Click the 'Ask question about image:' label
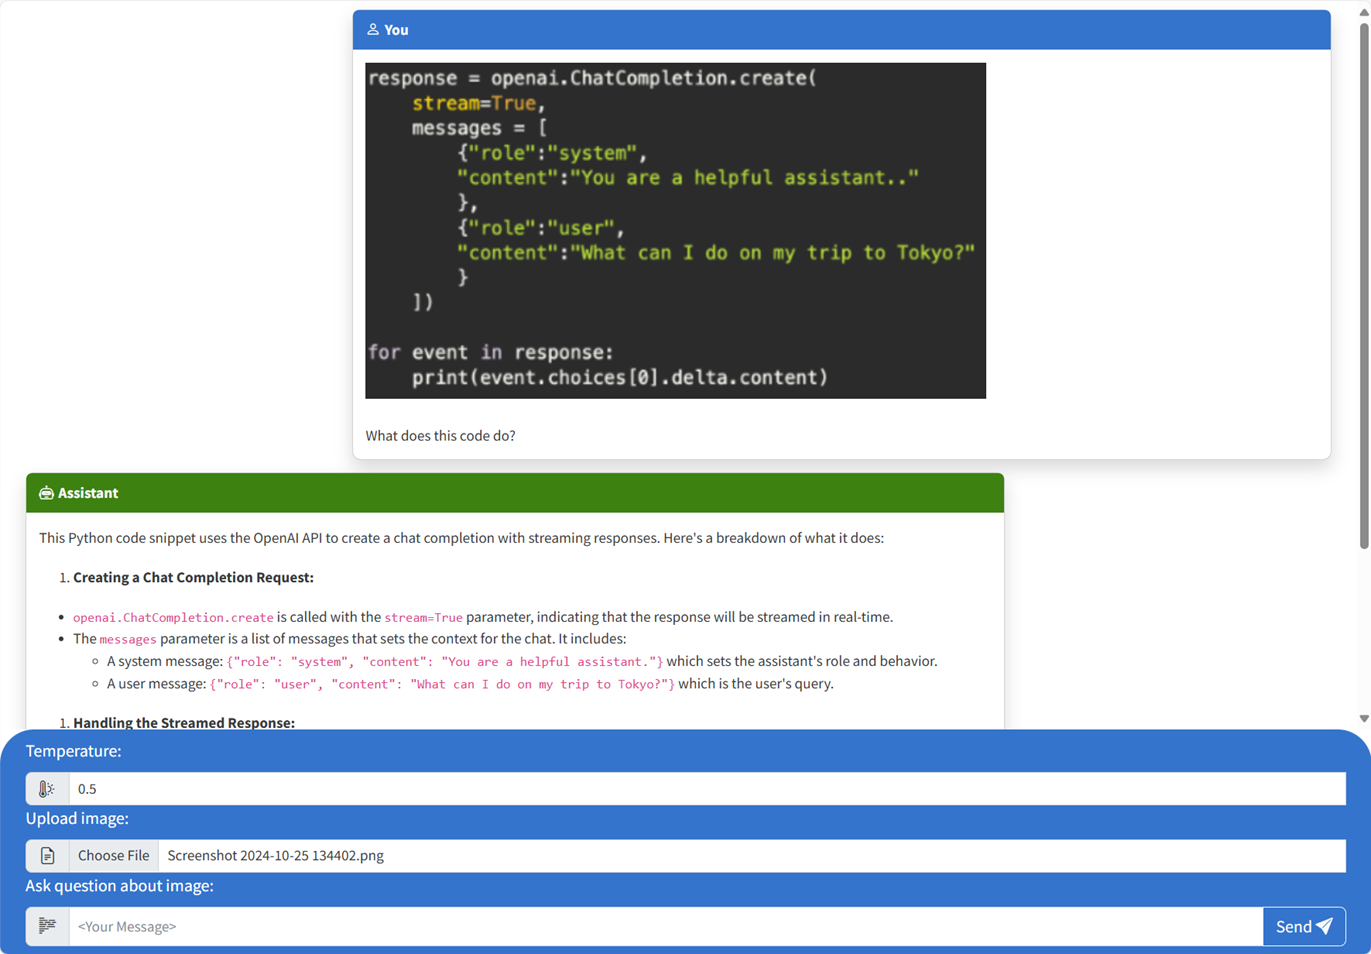Screen dimensions: 1371x954 [x=120, y=886]
